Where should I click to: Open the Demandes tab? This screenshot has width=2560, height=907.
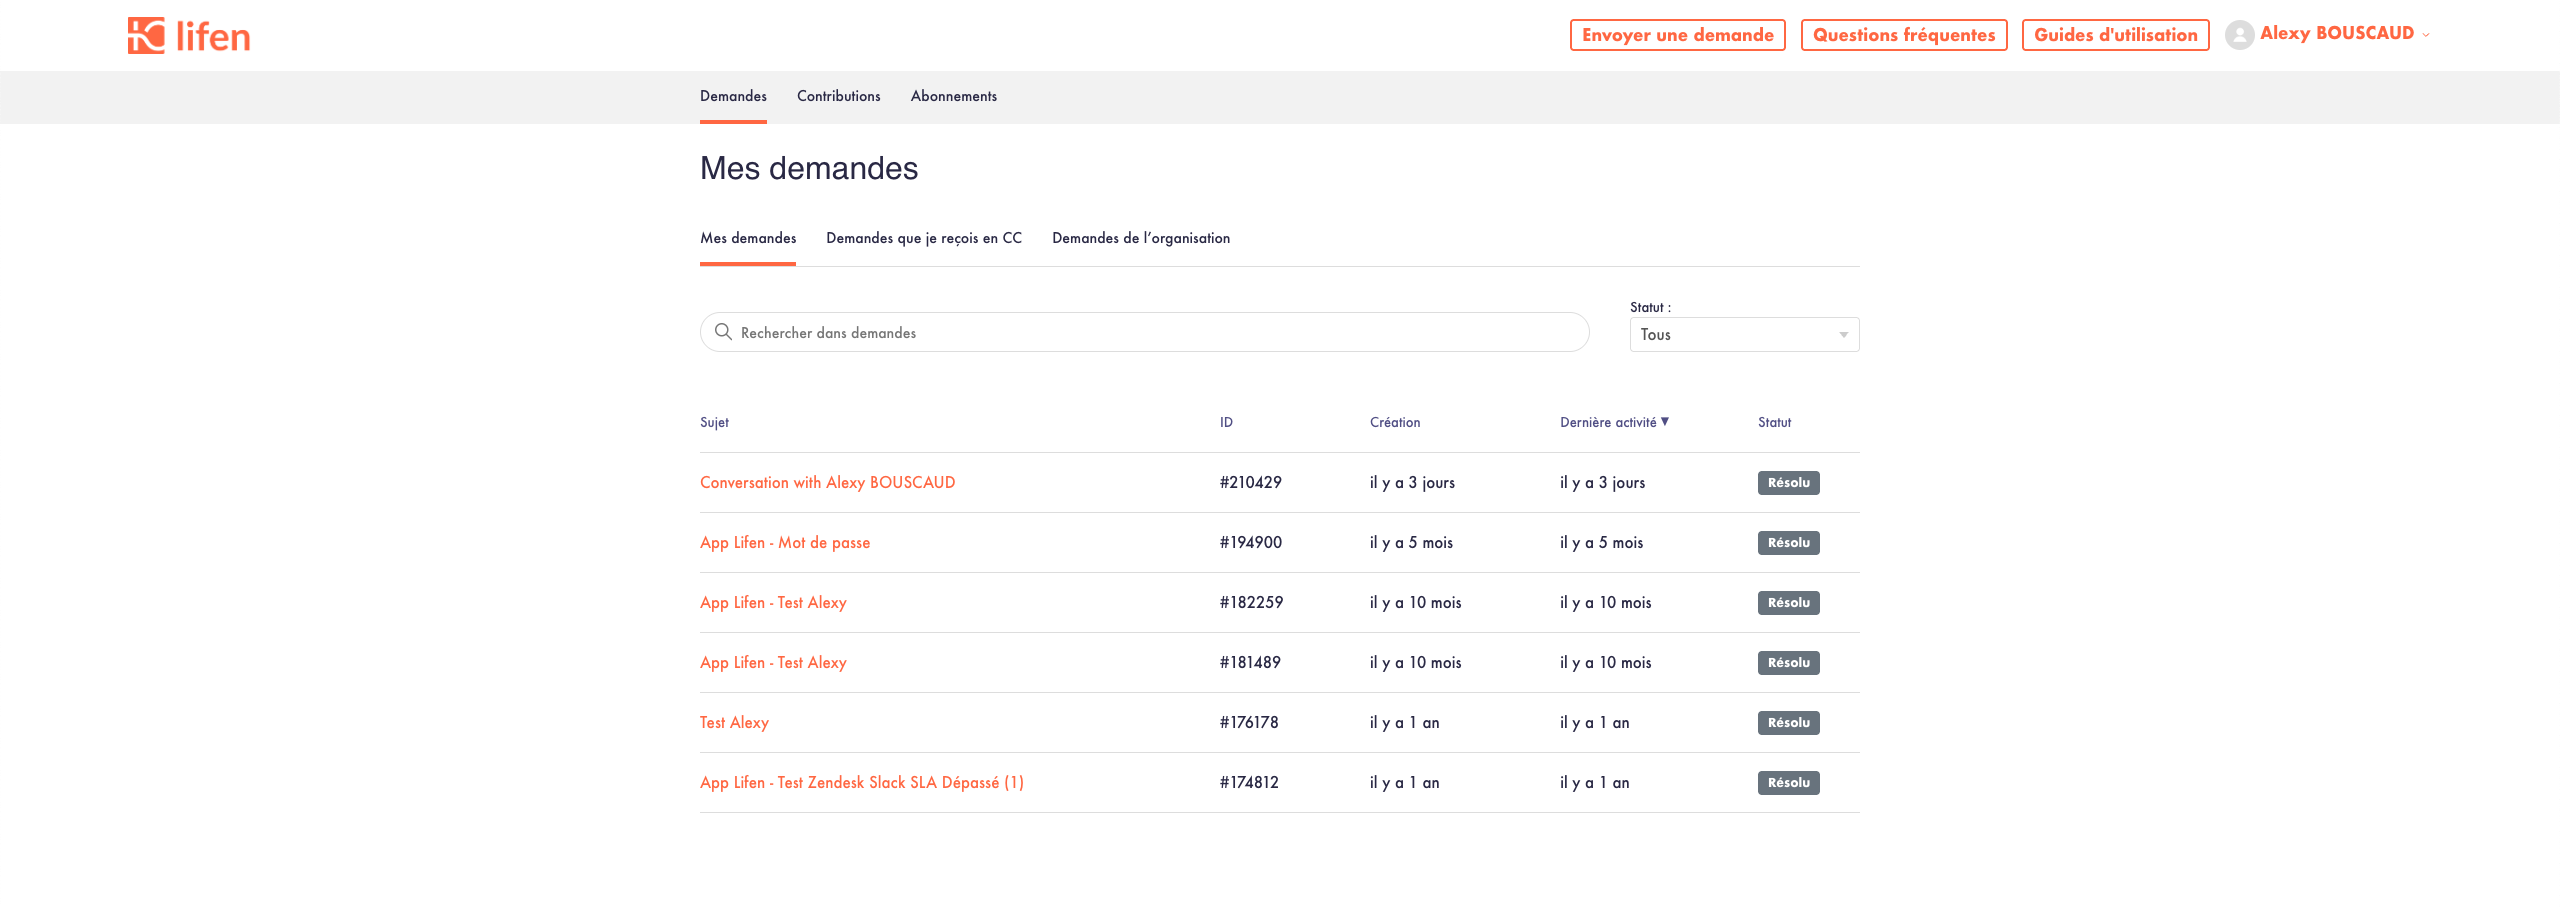[x=733, y=96]
